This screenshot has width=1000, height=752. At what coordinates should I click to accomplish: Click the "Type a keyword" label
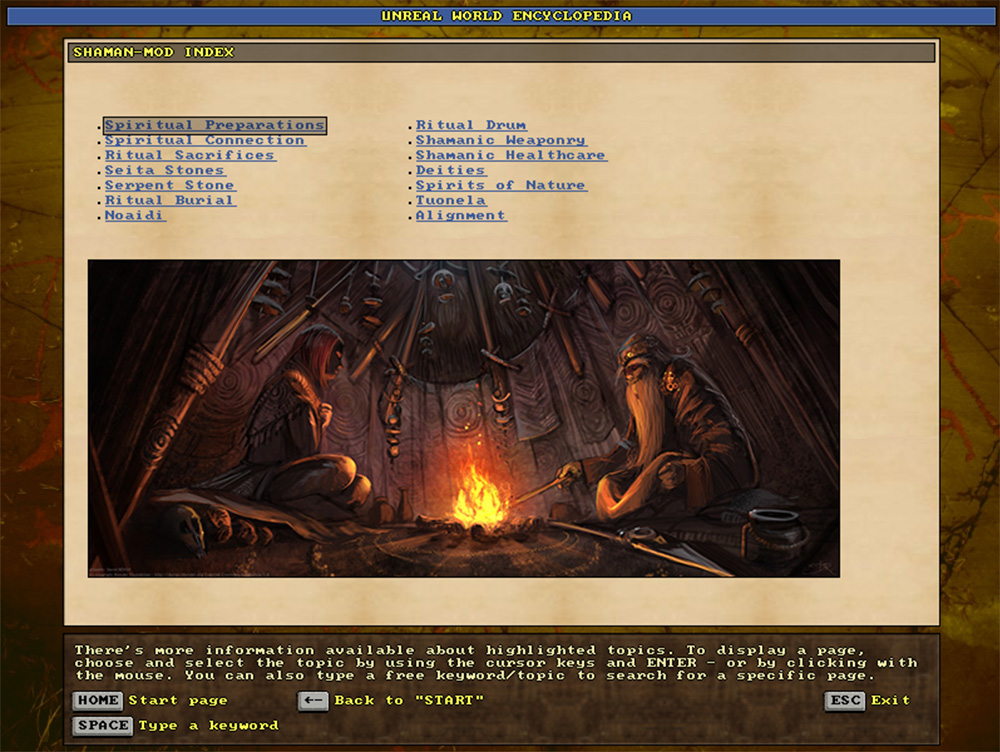209,726
